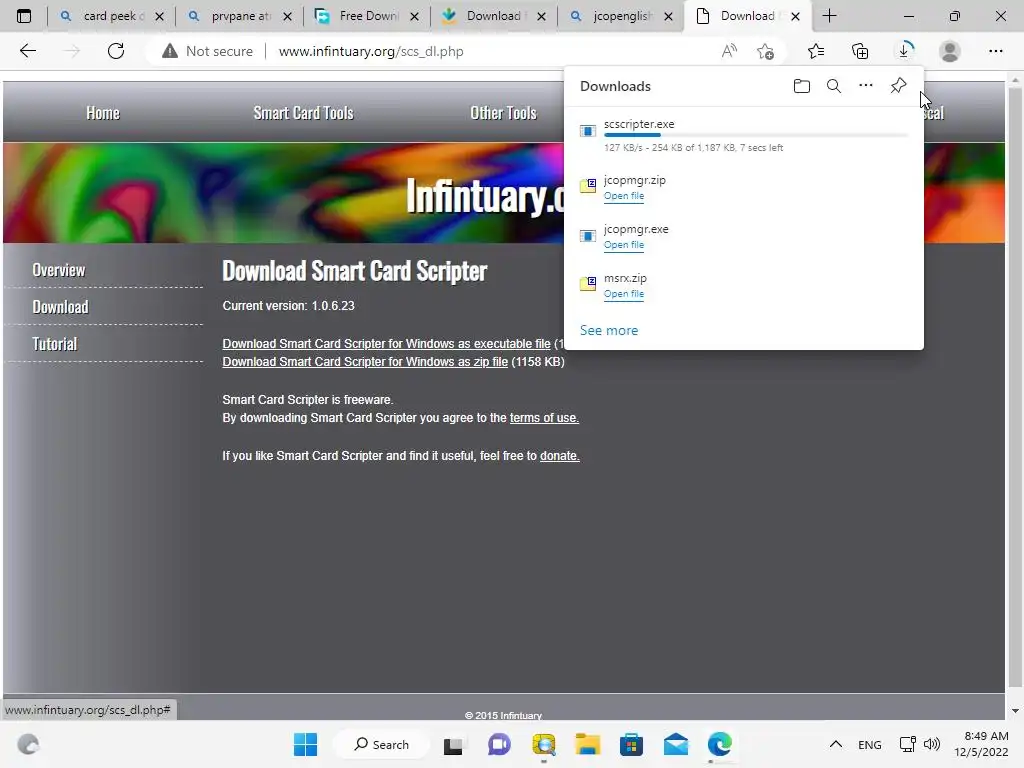The image size is (1024, 768).
Task: Go back with the browser back arrow
Action: coord(27,51)
